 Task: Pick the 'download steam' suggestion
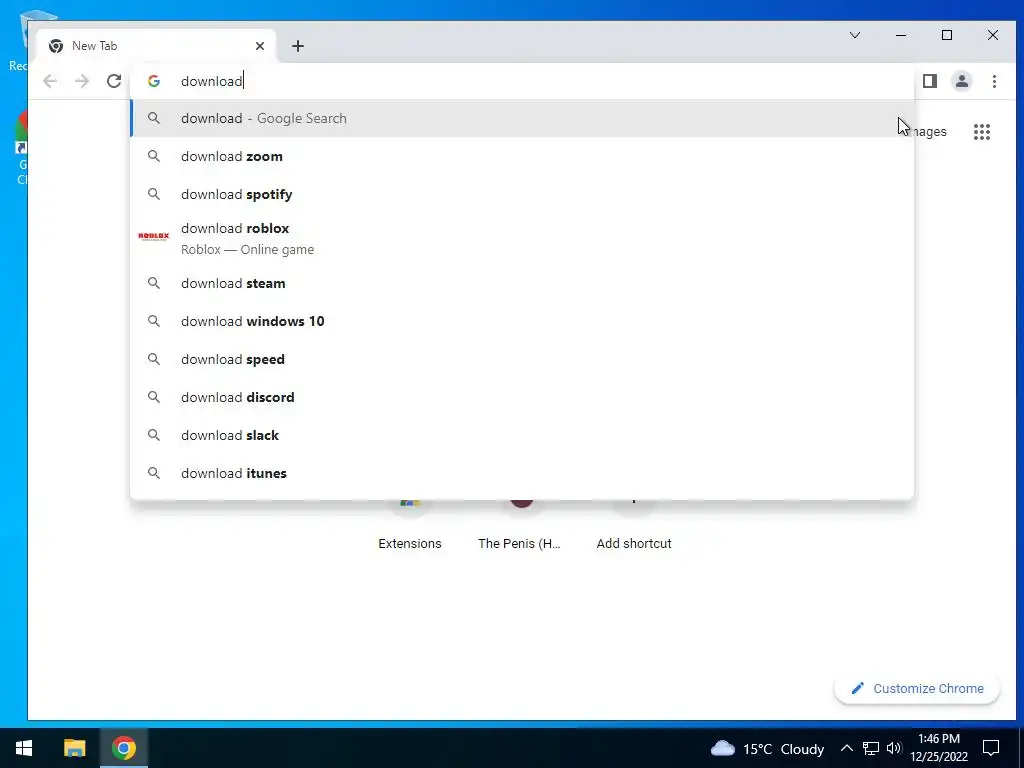pyautogui.click(x=522, y=283)
